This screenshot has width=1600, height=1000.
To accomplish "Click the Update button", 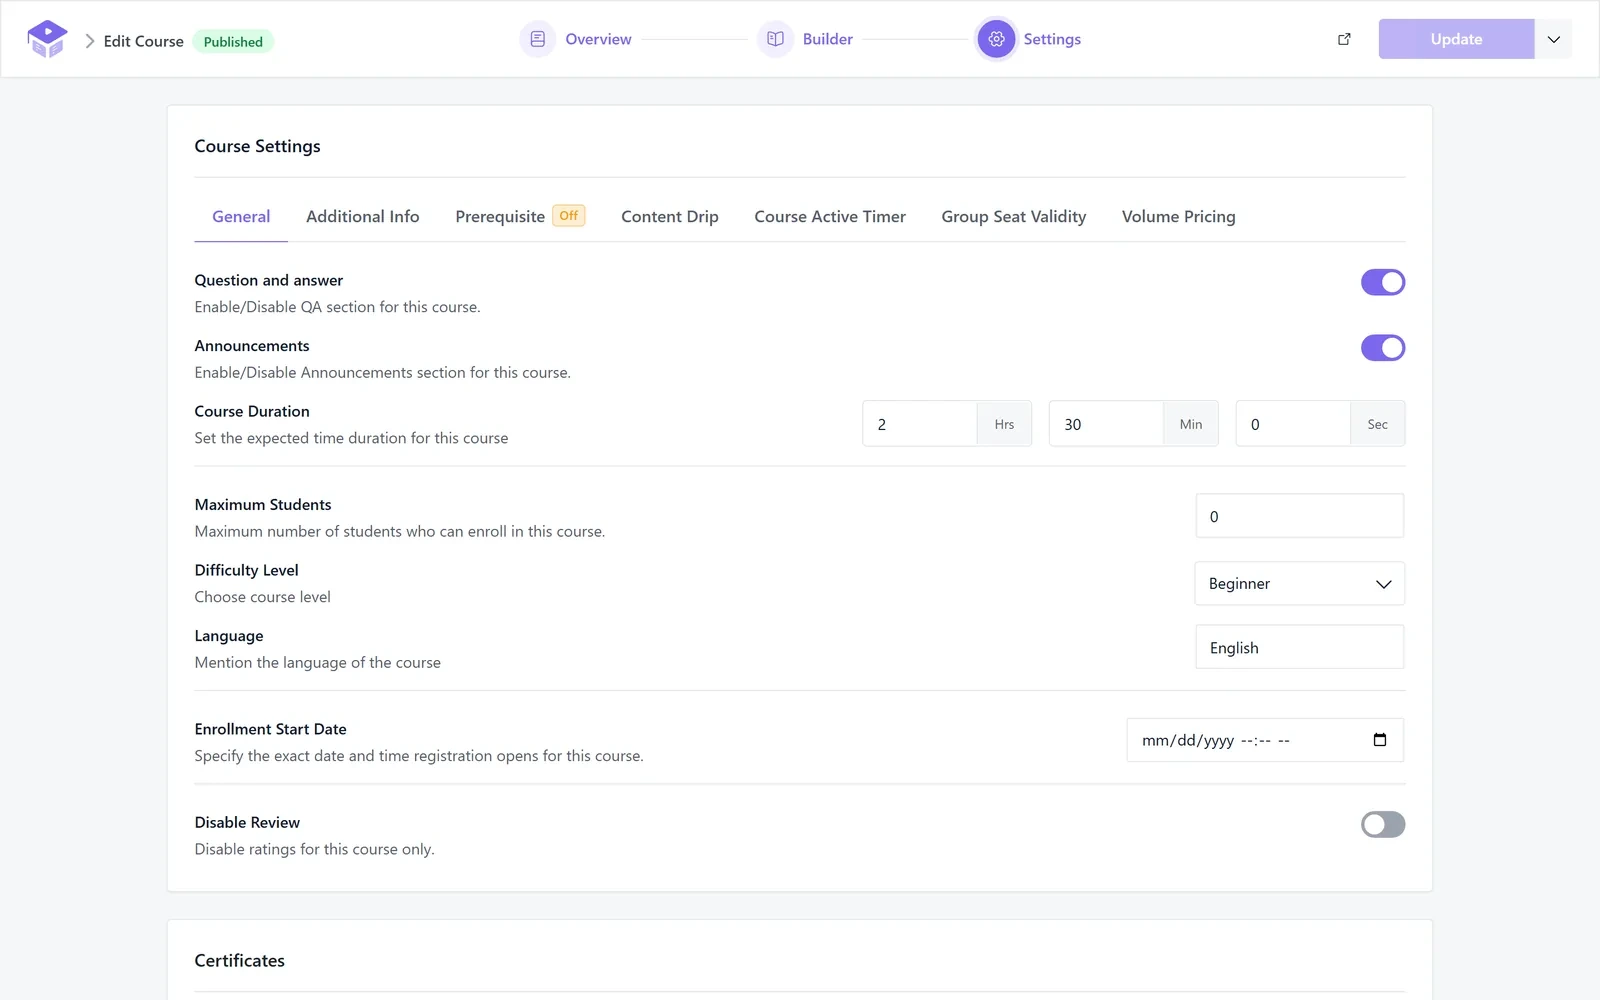I will point(1456,39).
